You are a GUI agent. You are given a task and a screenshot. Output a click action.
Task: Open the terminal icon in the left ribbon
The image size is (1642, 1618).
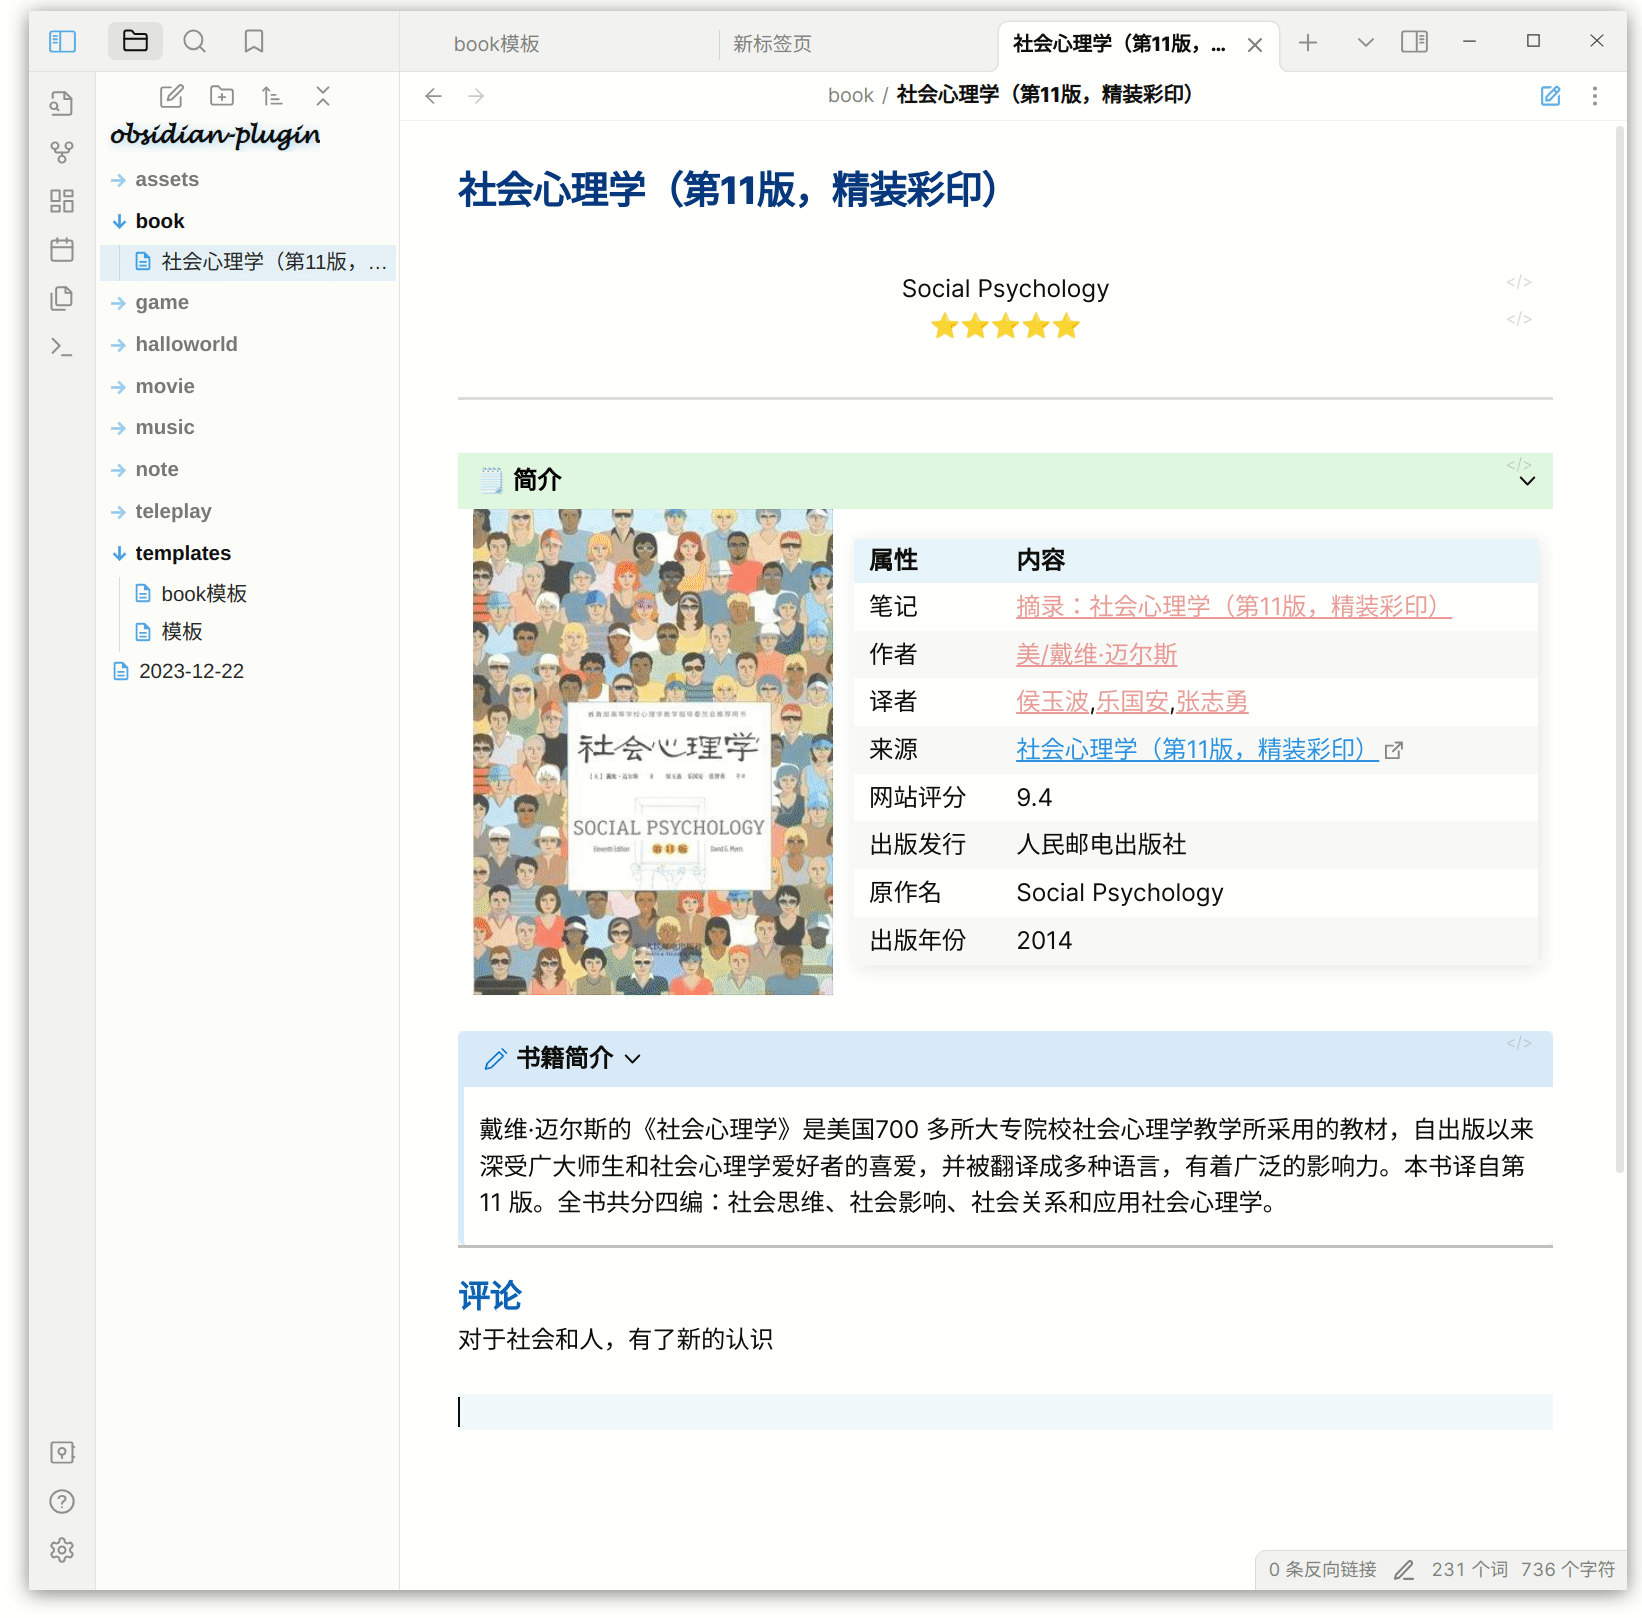[x=61, y=346]
